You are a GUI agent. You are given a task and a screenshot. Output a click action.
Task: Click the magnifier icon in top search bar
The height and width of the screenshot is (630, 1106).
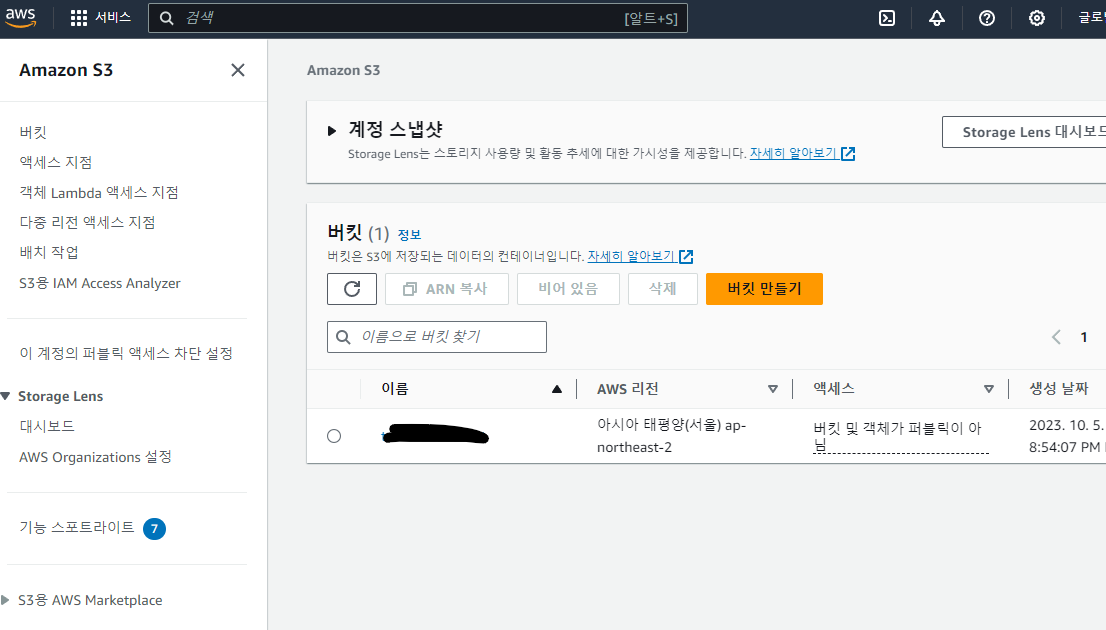point(166,18)
